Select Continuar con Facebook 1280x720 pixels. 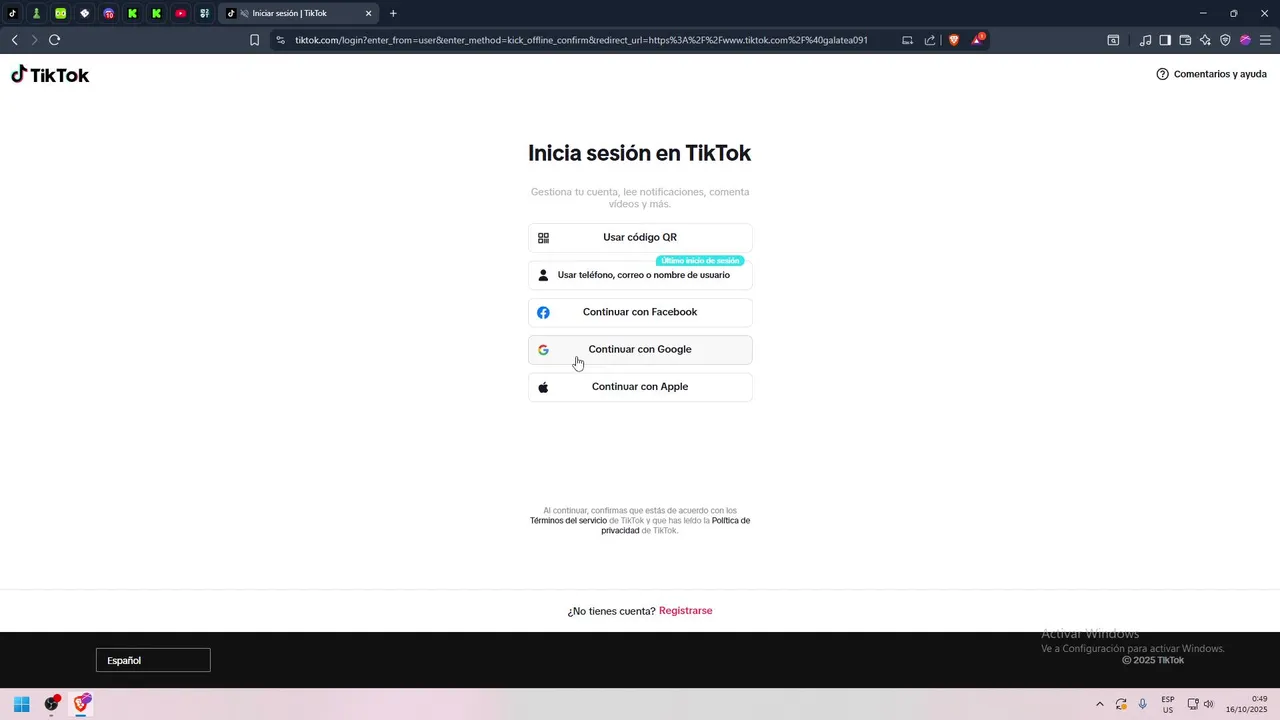click(640, 312)
